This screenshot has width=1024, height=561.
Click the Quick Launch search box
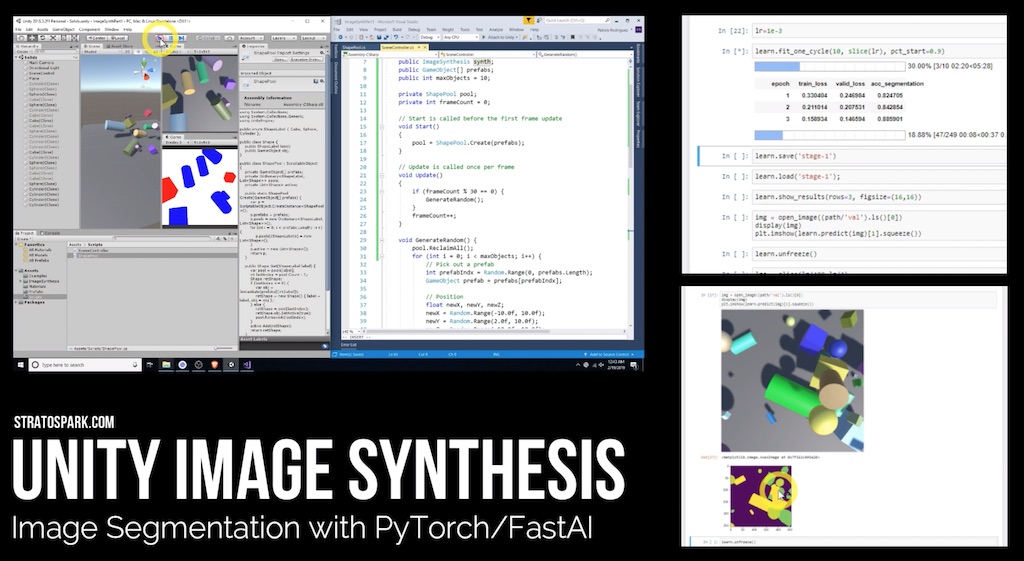(577, 20)
